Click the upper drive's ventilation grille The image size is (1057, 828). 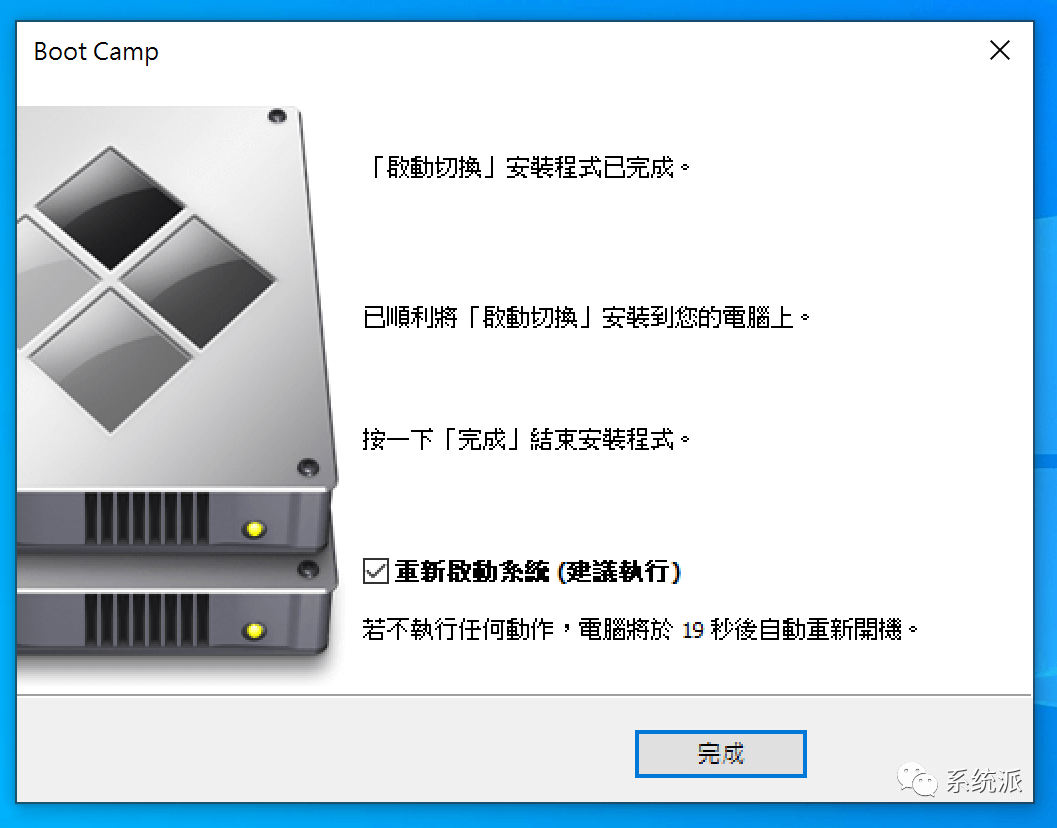pyautogui.click(x=146, y=518)
